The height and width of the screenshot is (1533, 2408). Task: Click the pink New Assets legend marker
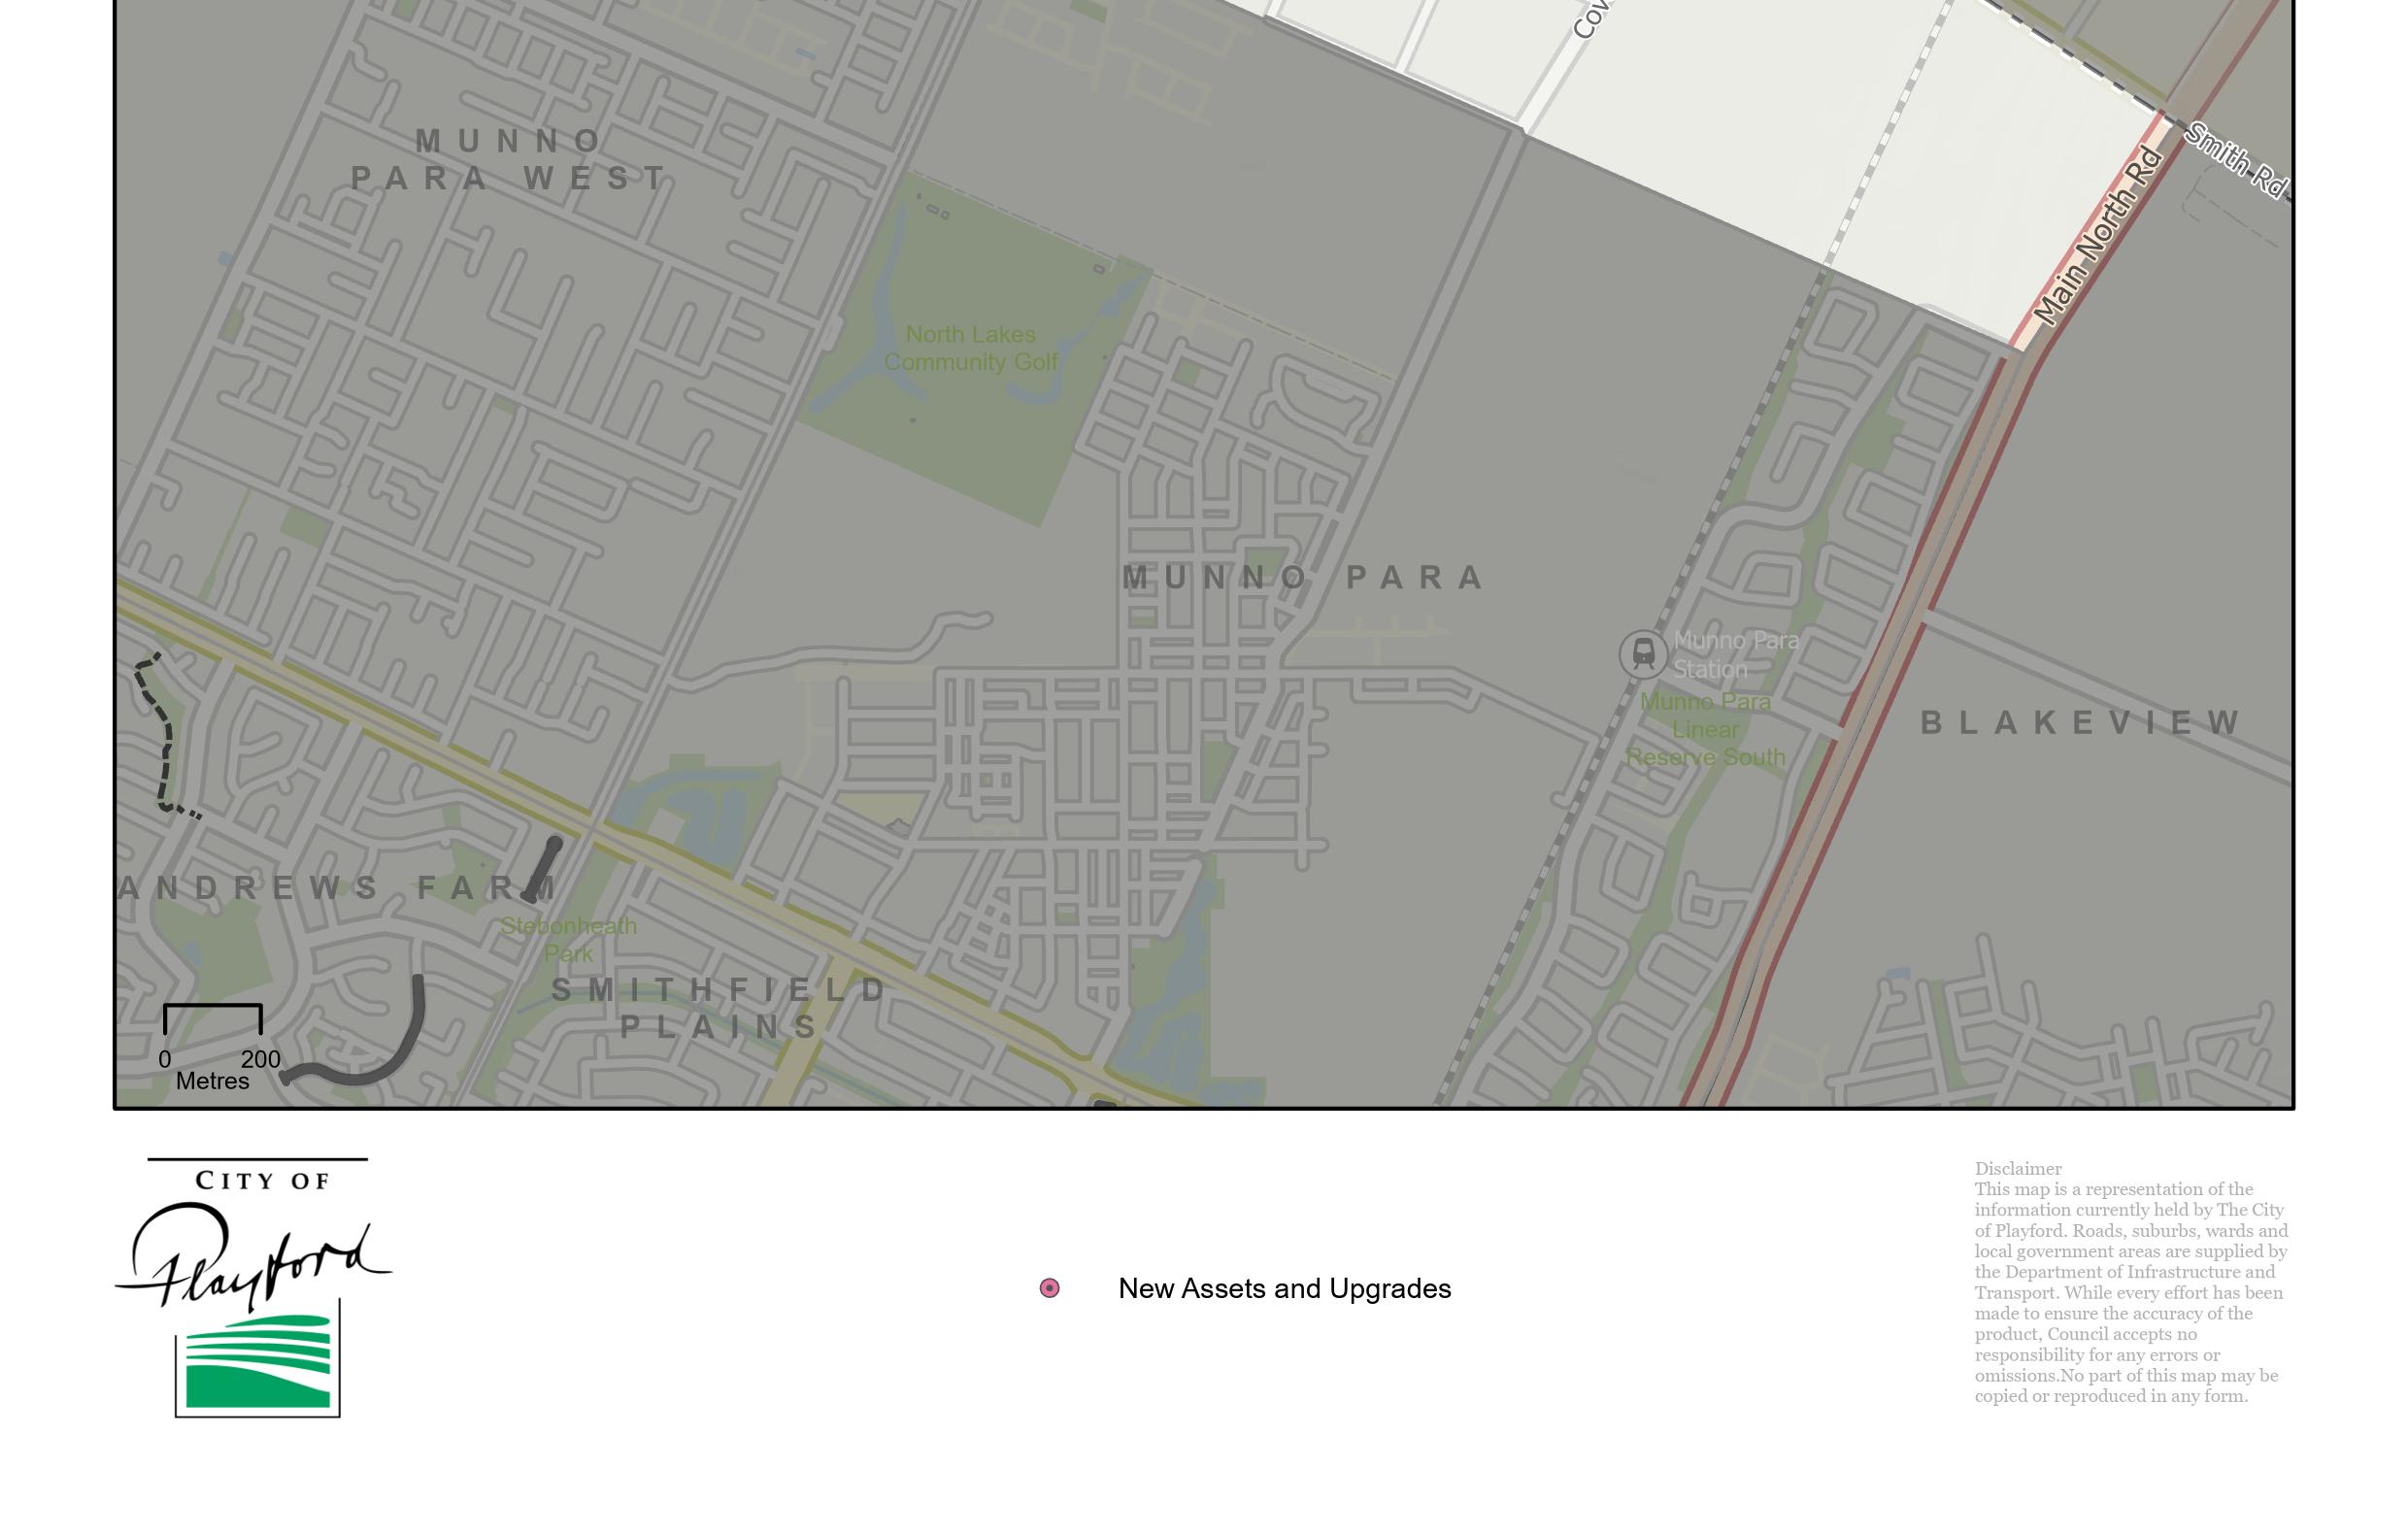[1049, 1288]
